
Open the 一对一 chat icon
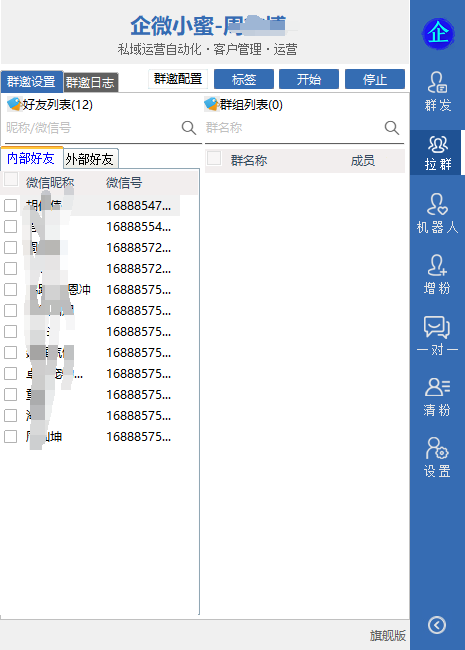pyautogui.click(x=438, y=335)
